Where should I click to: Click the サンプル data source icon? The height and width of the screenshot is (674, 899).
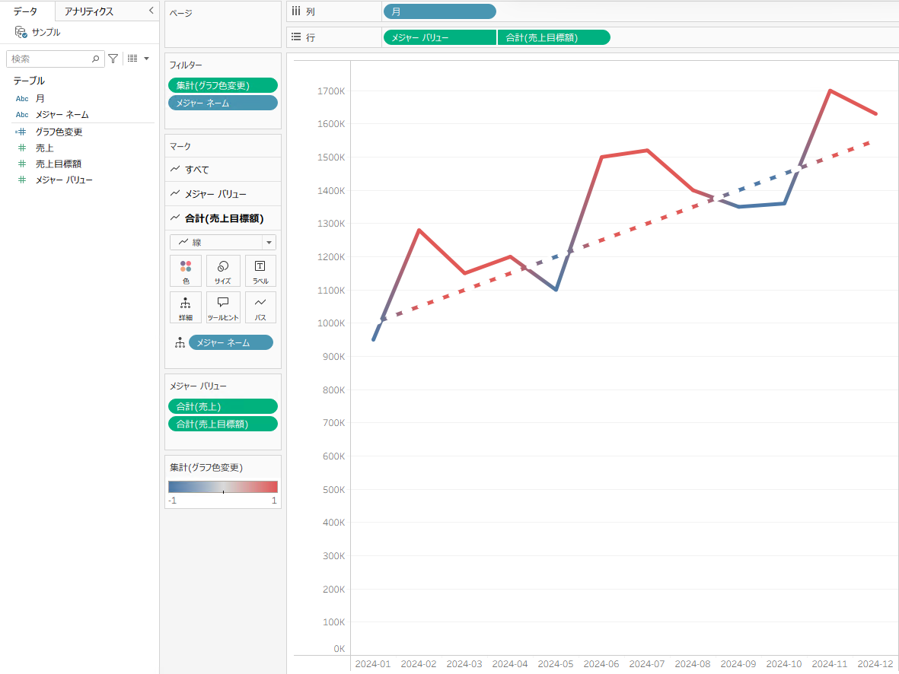pyautogui.click(x=20, y=32)
